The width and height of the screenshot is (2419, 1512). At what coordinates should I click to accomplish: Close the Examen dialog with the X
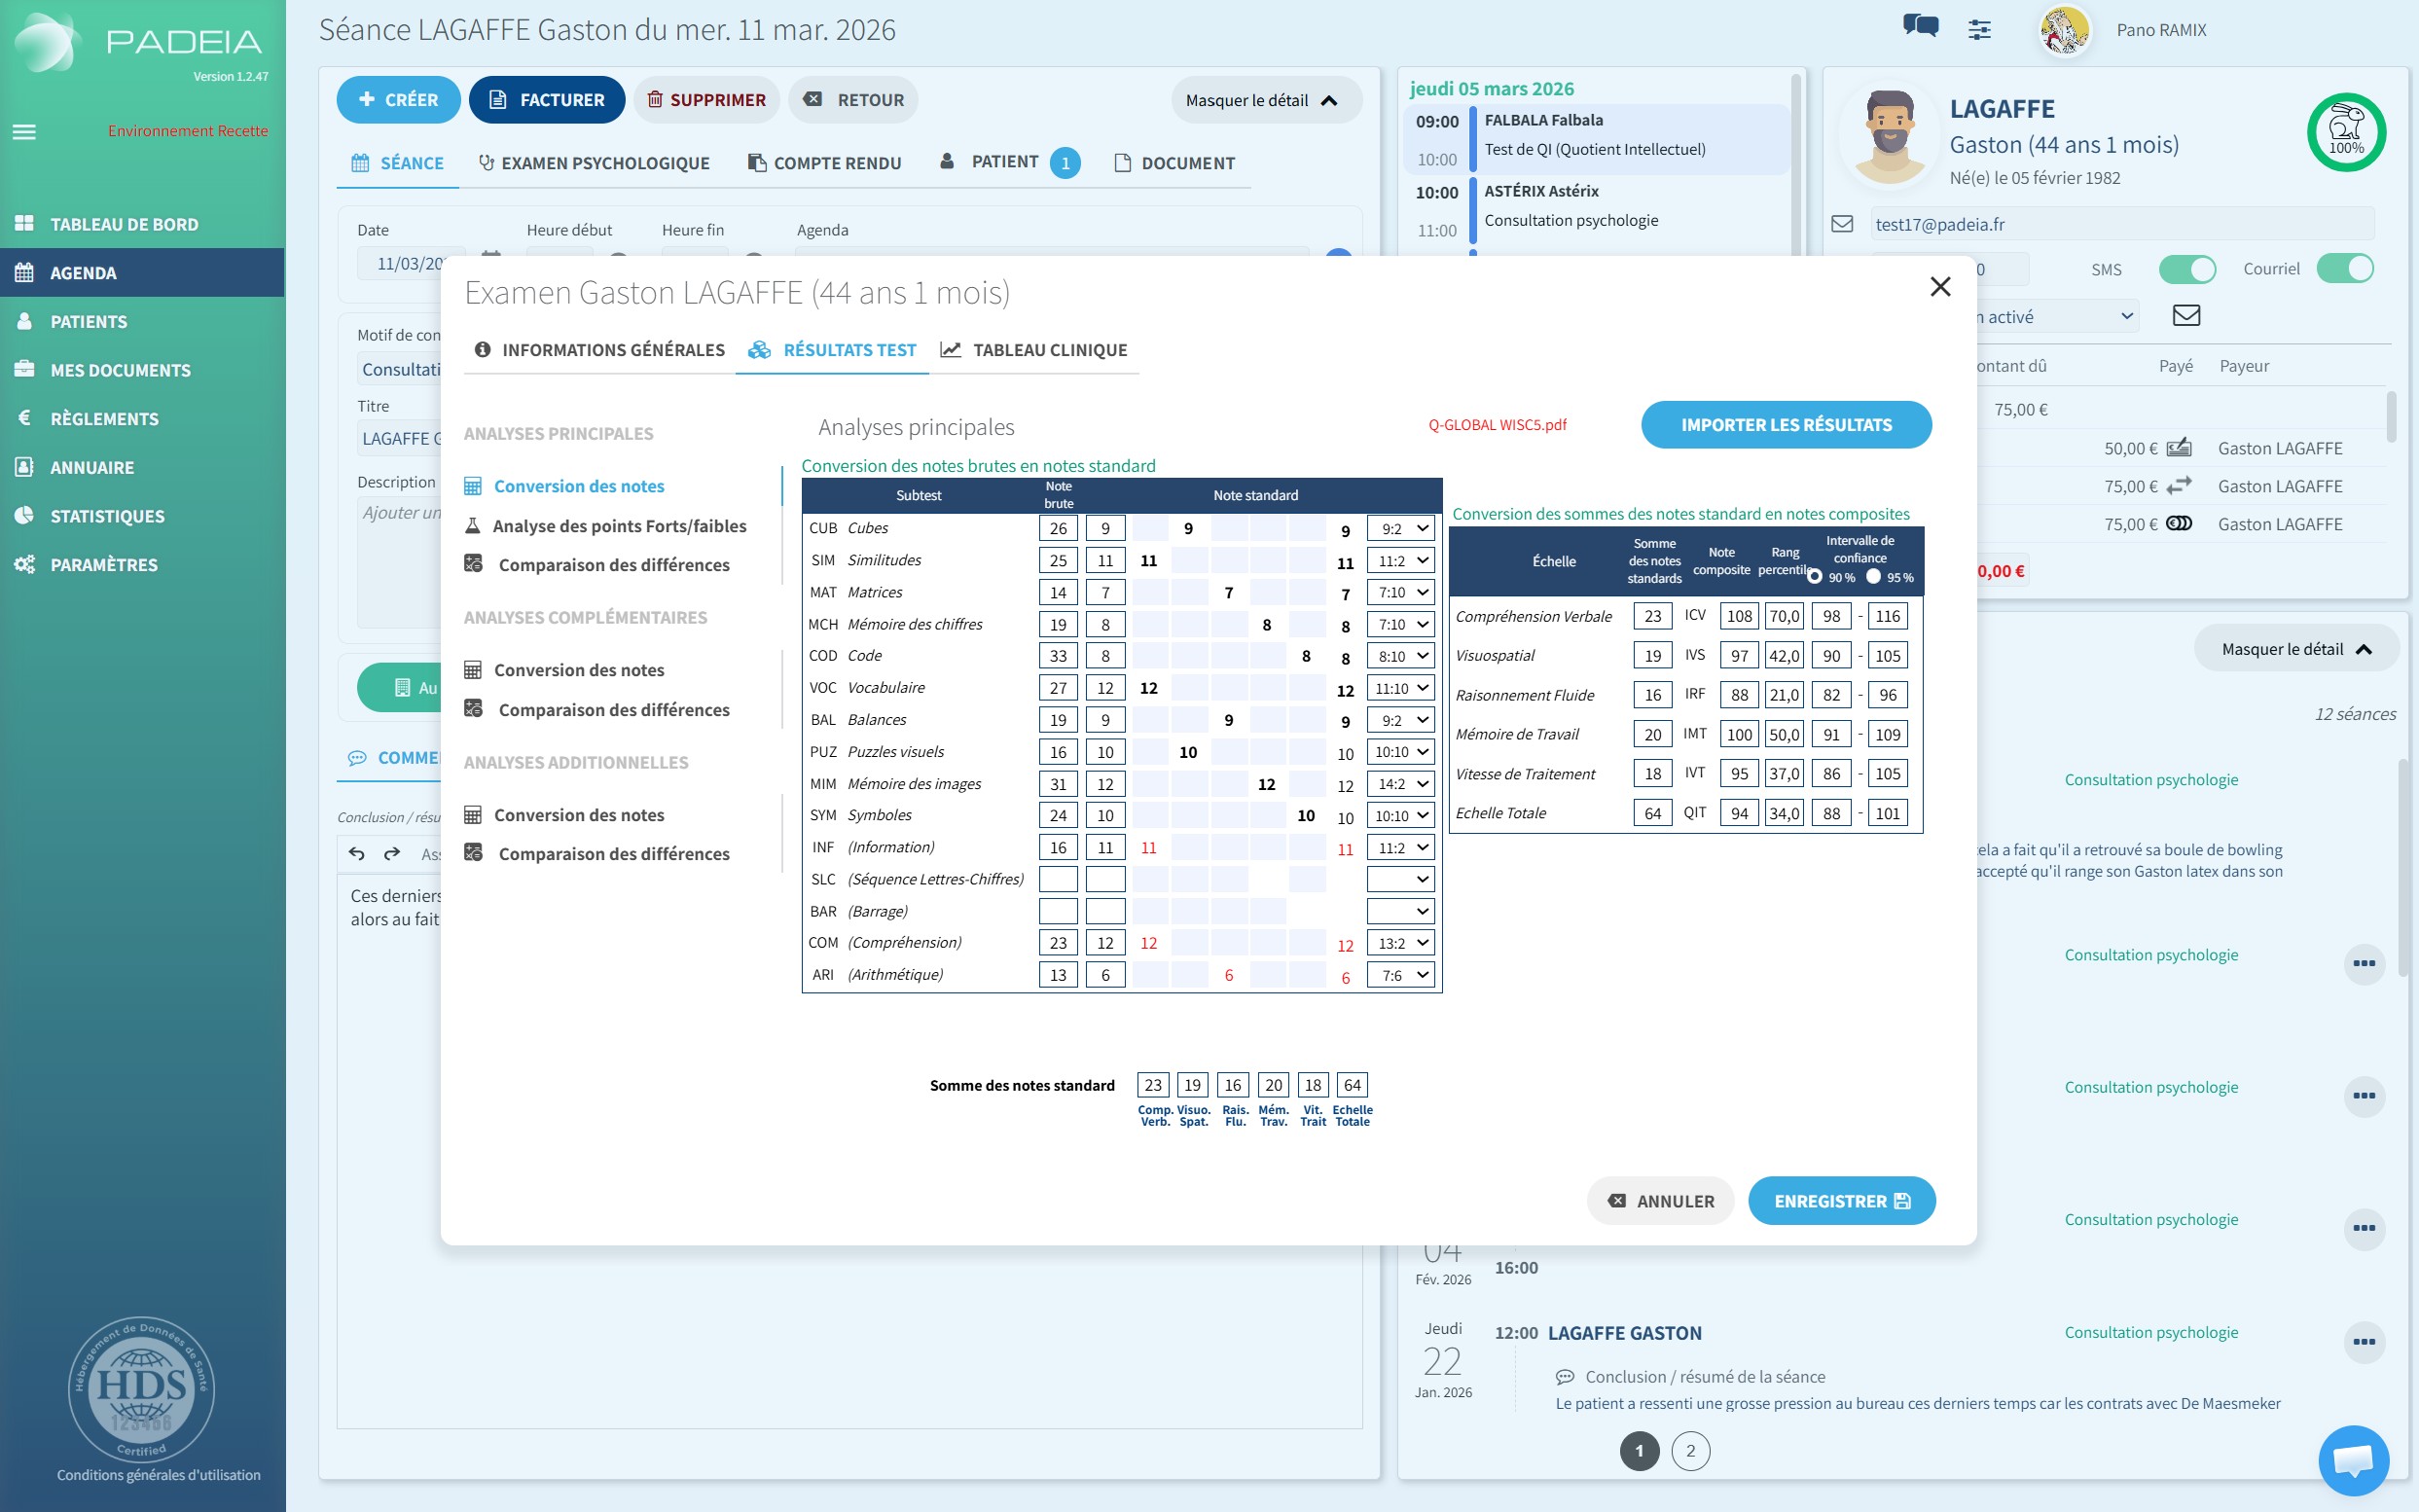(x=1940, y=287)
